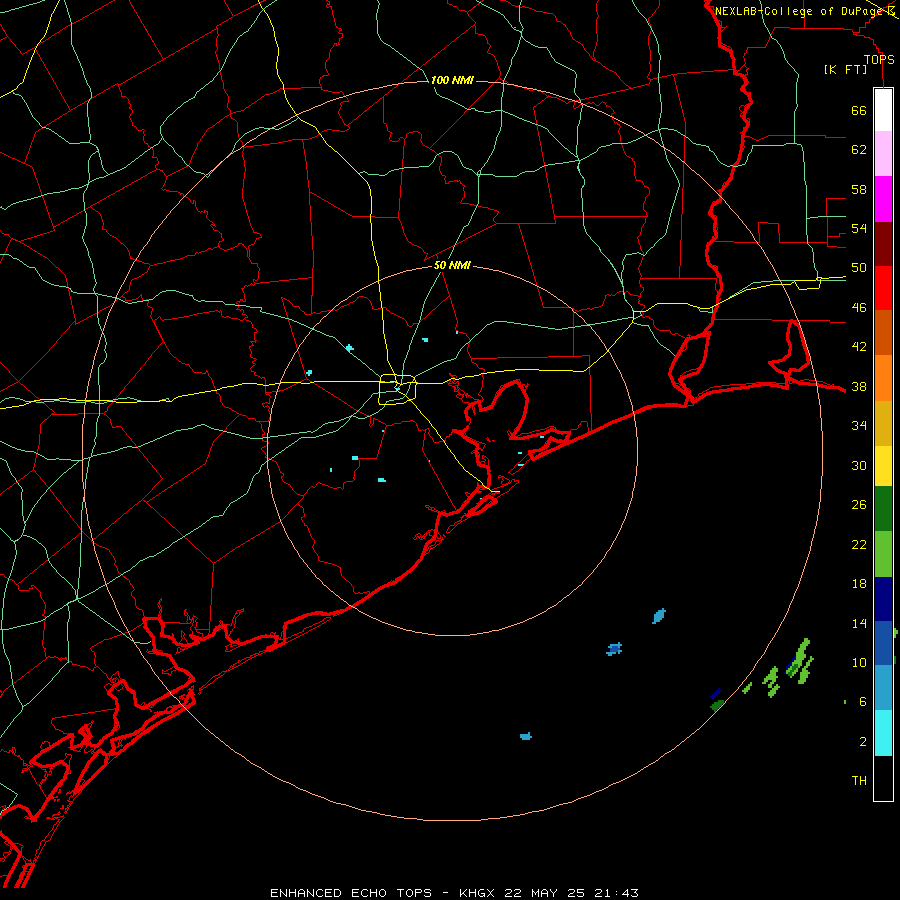Click the legend value "50"
This screenshot has width=900, height=900.
(x=859, y=268)
